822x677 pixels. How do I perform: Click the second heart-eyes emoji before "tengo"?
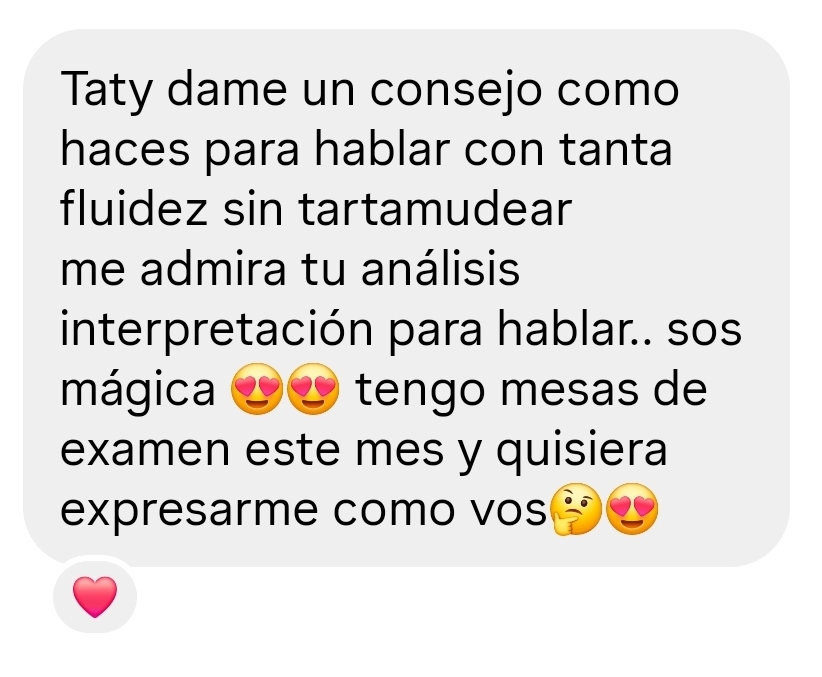[314, 389]
